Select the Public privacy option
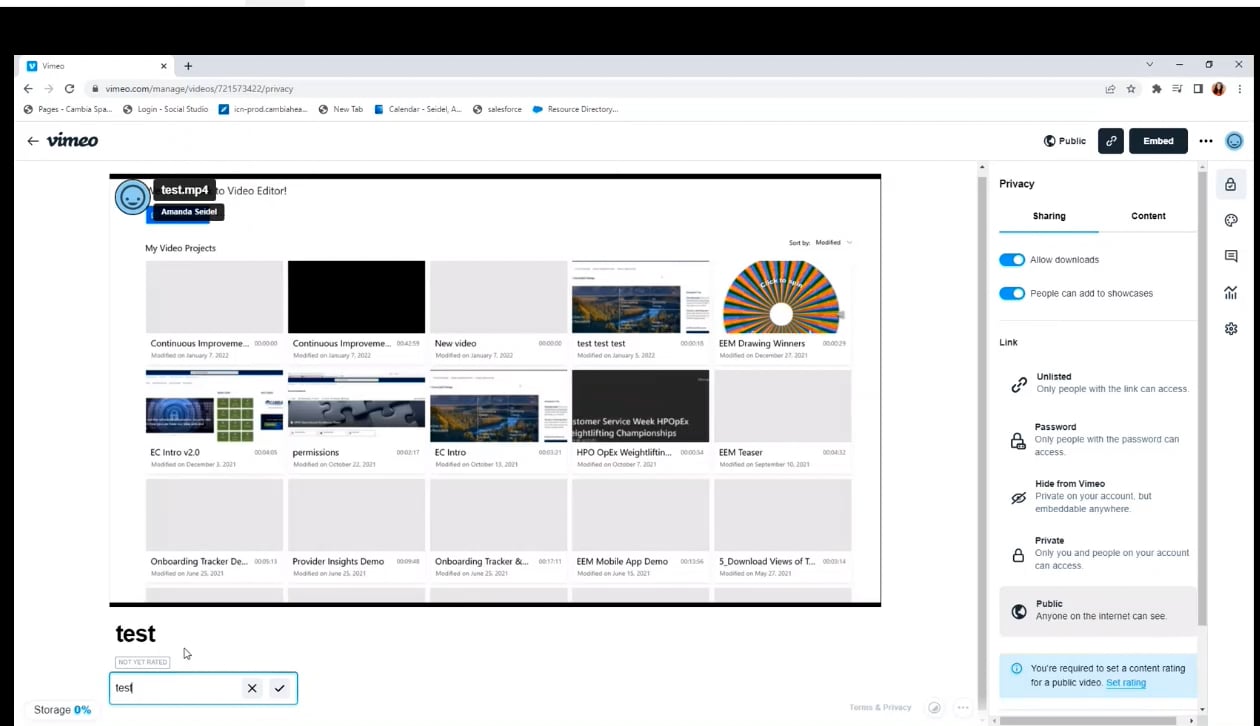The image size is (1260, 726). pyautogui.click(x=1098, y=610)
